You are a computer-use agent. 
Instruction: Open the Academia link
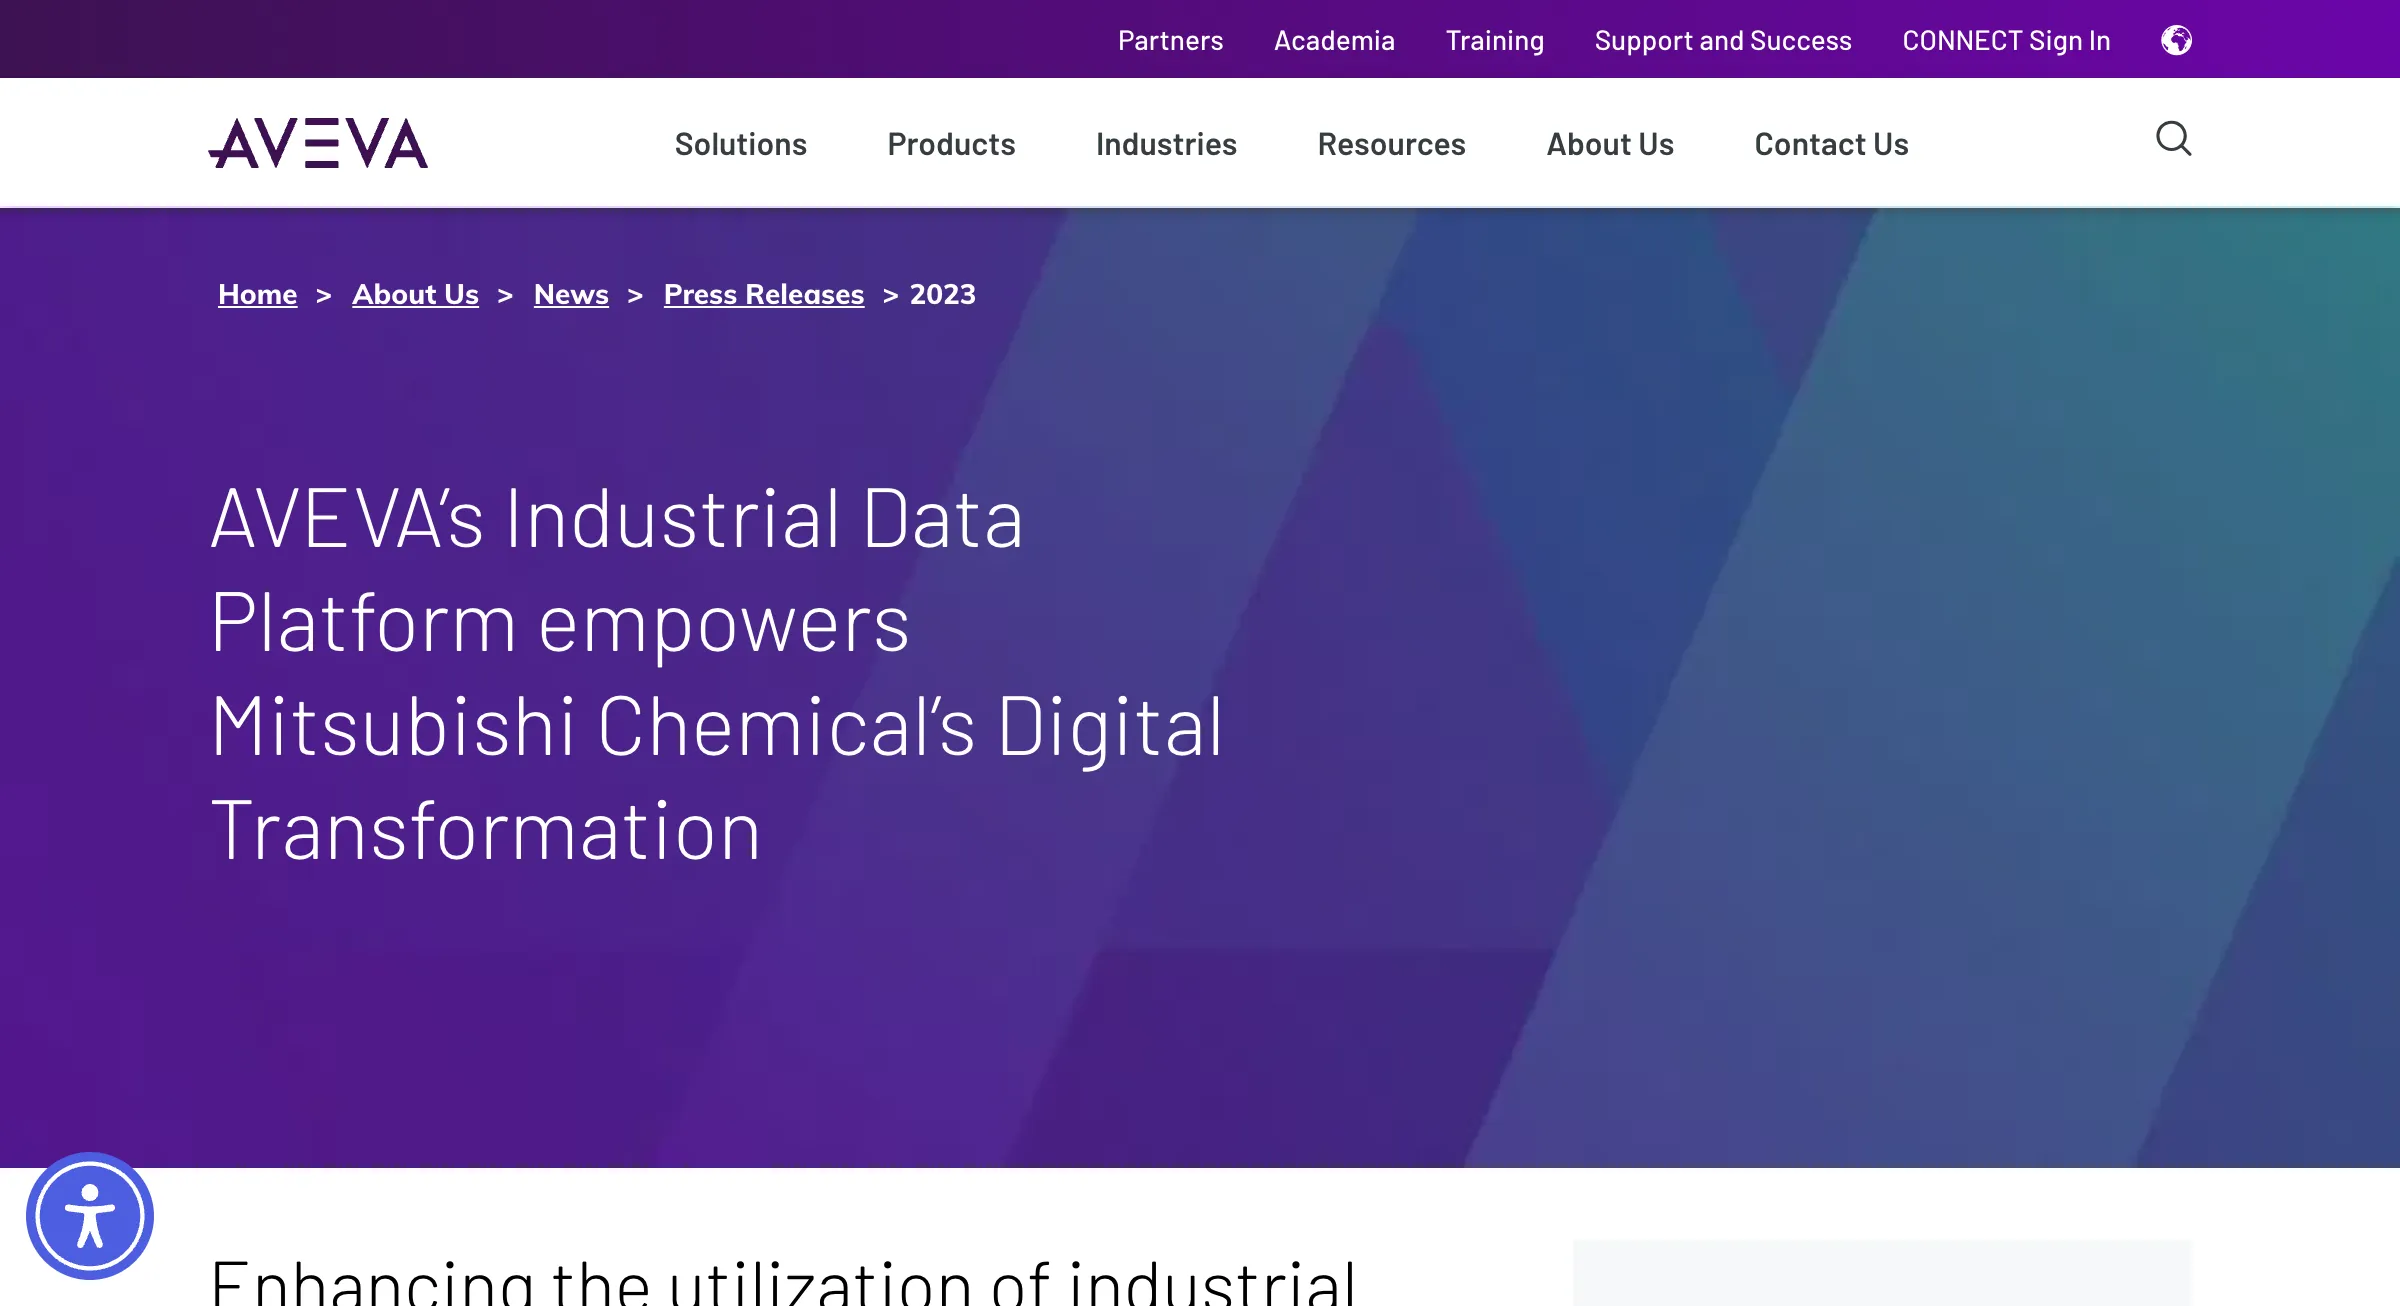point(1334,40)
